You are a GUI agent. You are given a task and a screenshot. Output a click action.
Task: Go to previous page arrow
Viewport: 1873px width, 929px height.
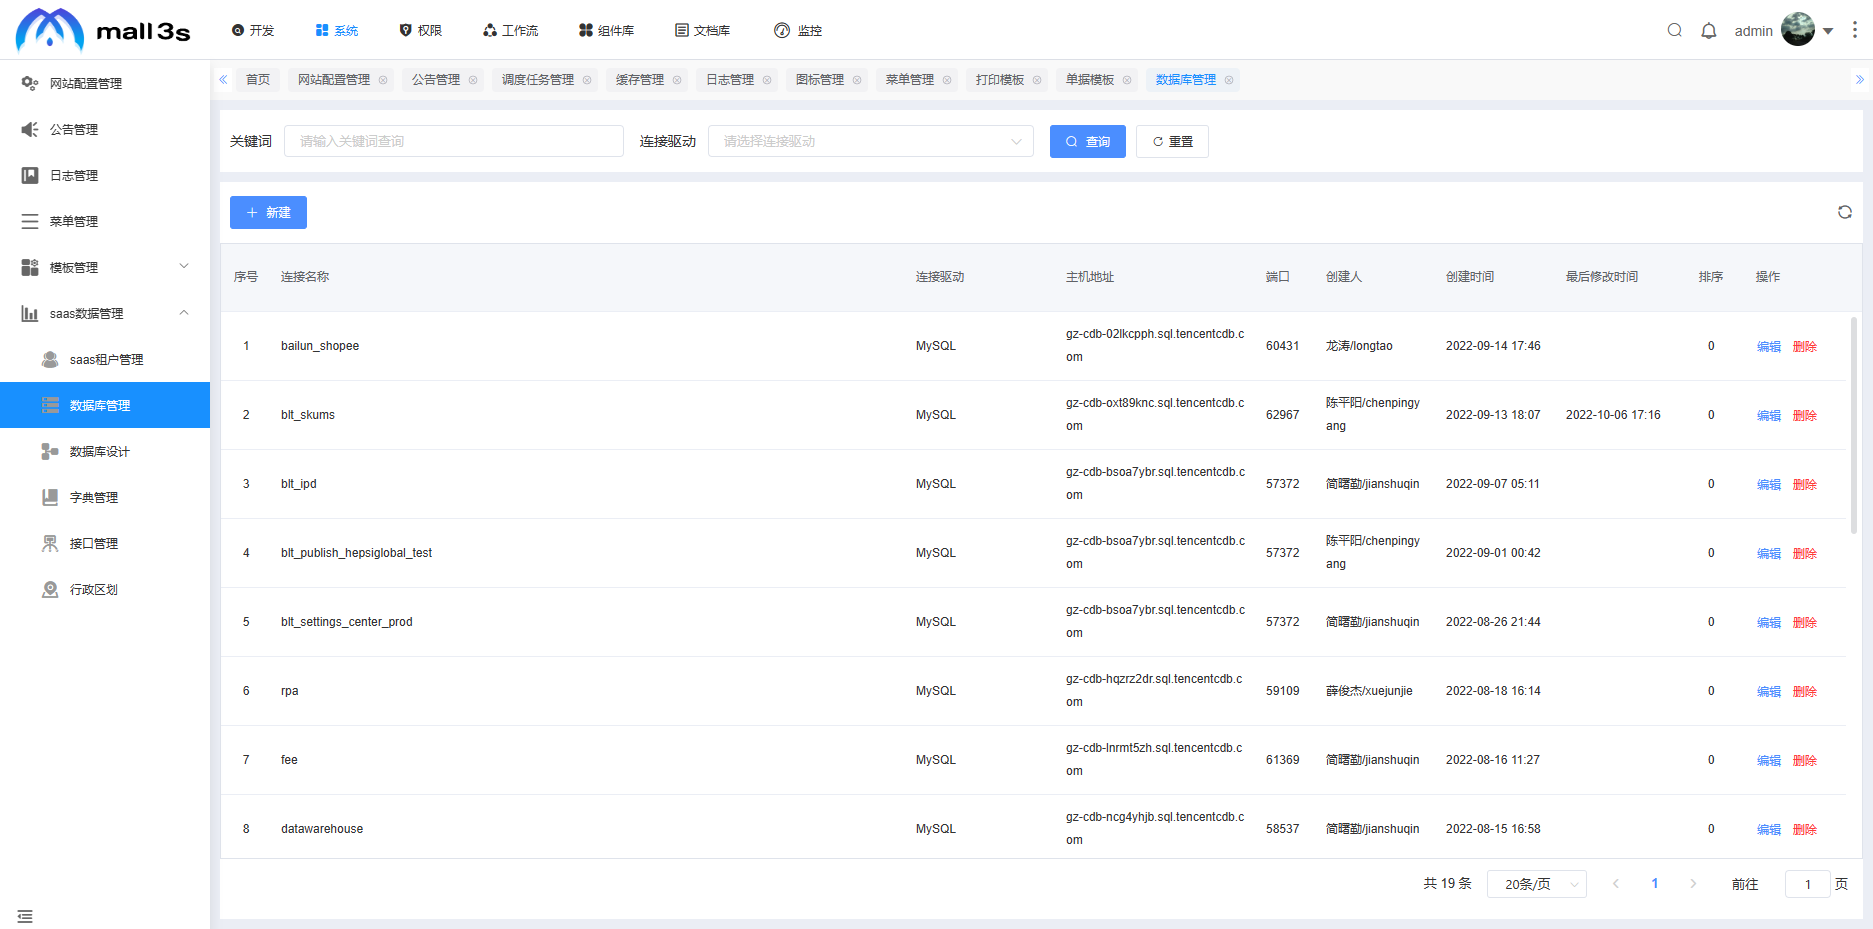[x=1616, y=884]
